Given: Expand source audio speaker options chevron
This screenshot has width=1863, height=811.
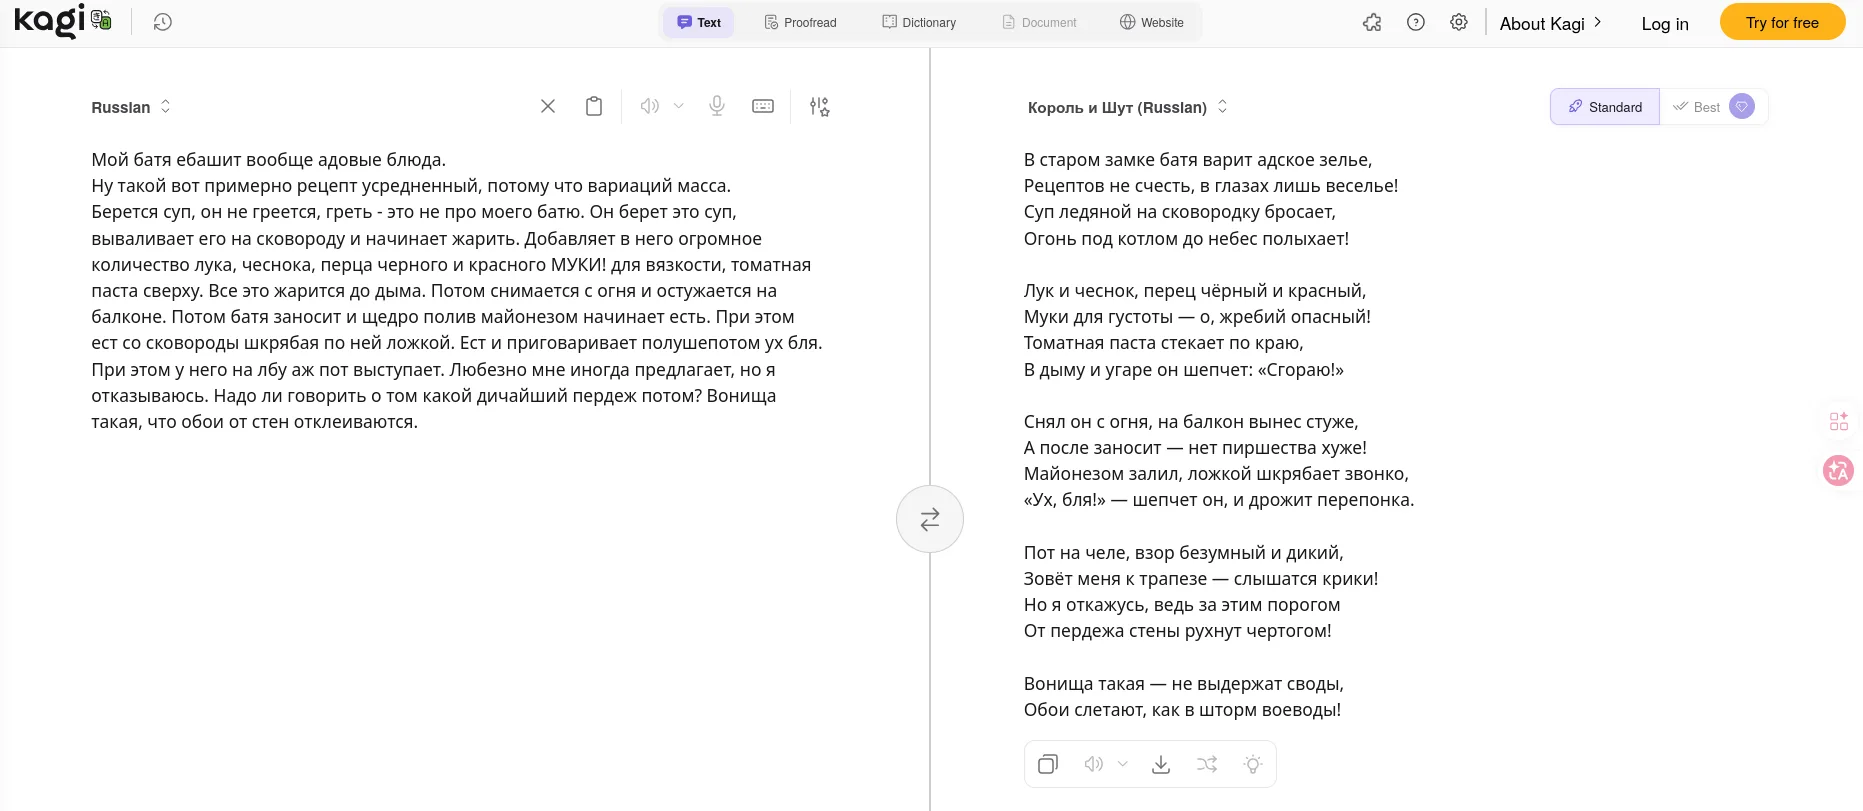Looking at the screenshot, I should [x=679, y=106].
